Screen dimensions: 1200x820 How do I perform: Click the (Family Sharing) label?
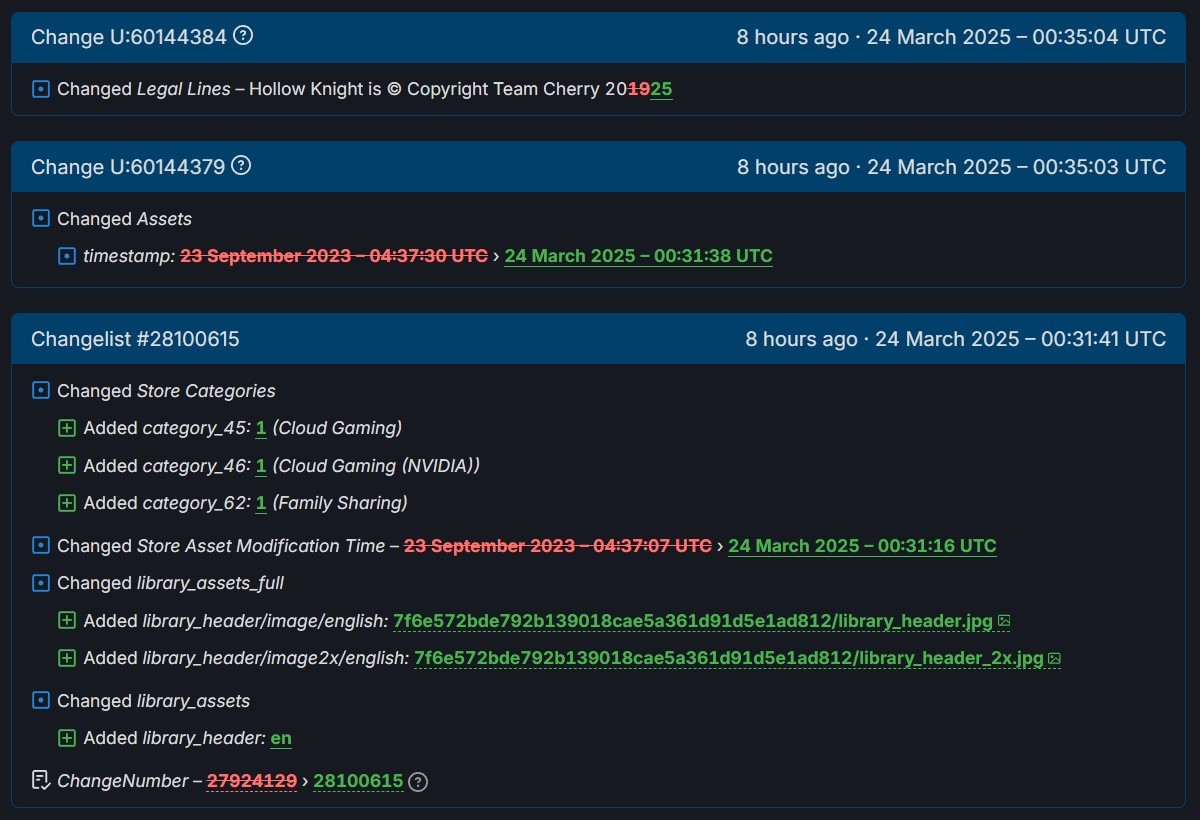coord(340,503)
